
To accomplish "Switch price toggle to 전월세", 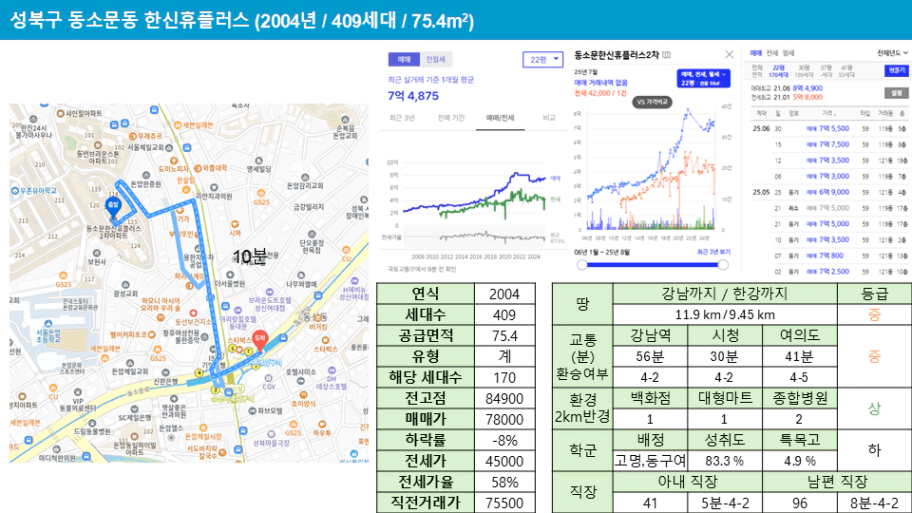I will [436, 59].
